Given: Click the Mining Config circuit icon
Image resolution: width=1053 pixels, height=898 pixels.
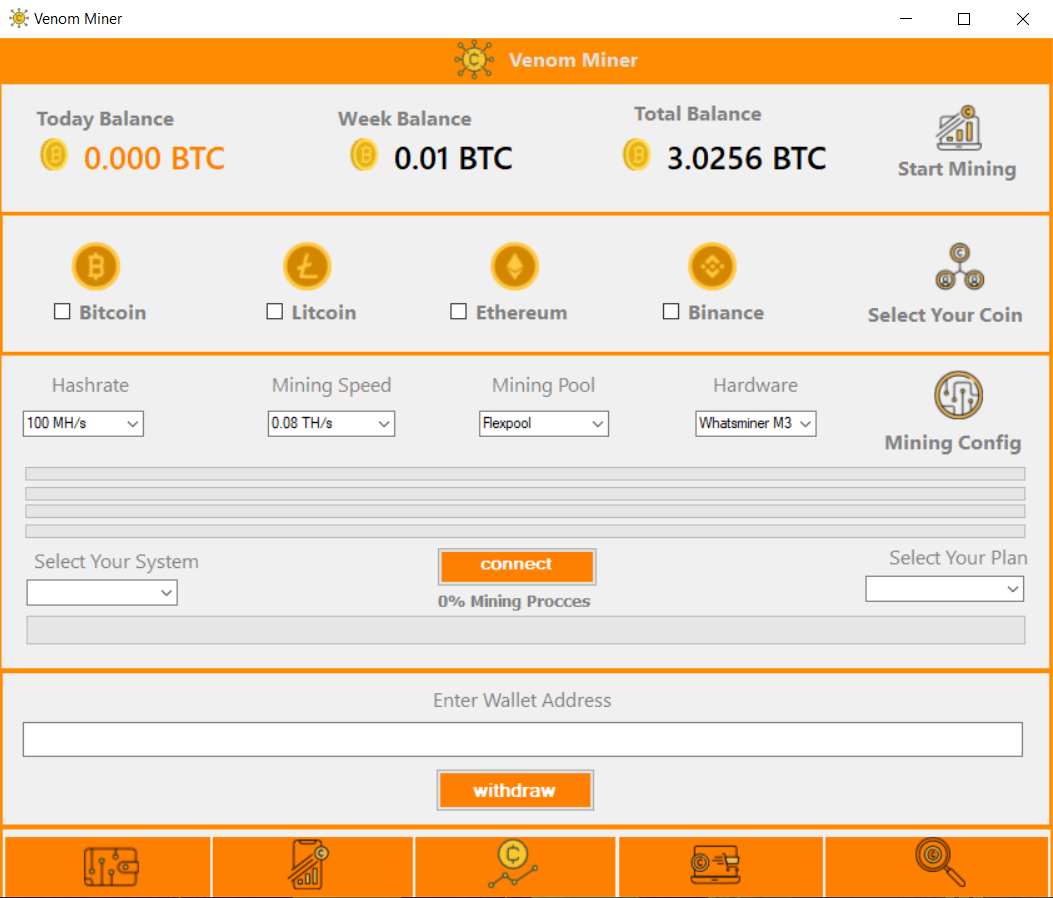Looking at the screenshot, I should pos(958,396).
